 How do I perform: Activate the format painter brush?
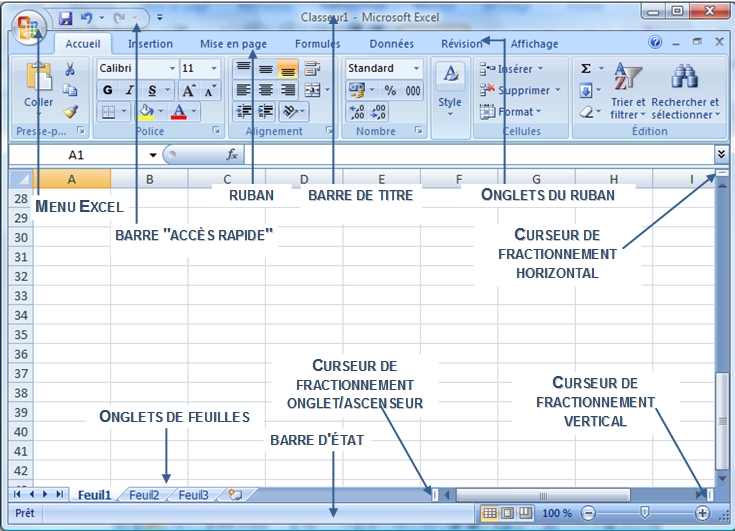[70, 111]
